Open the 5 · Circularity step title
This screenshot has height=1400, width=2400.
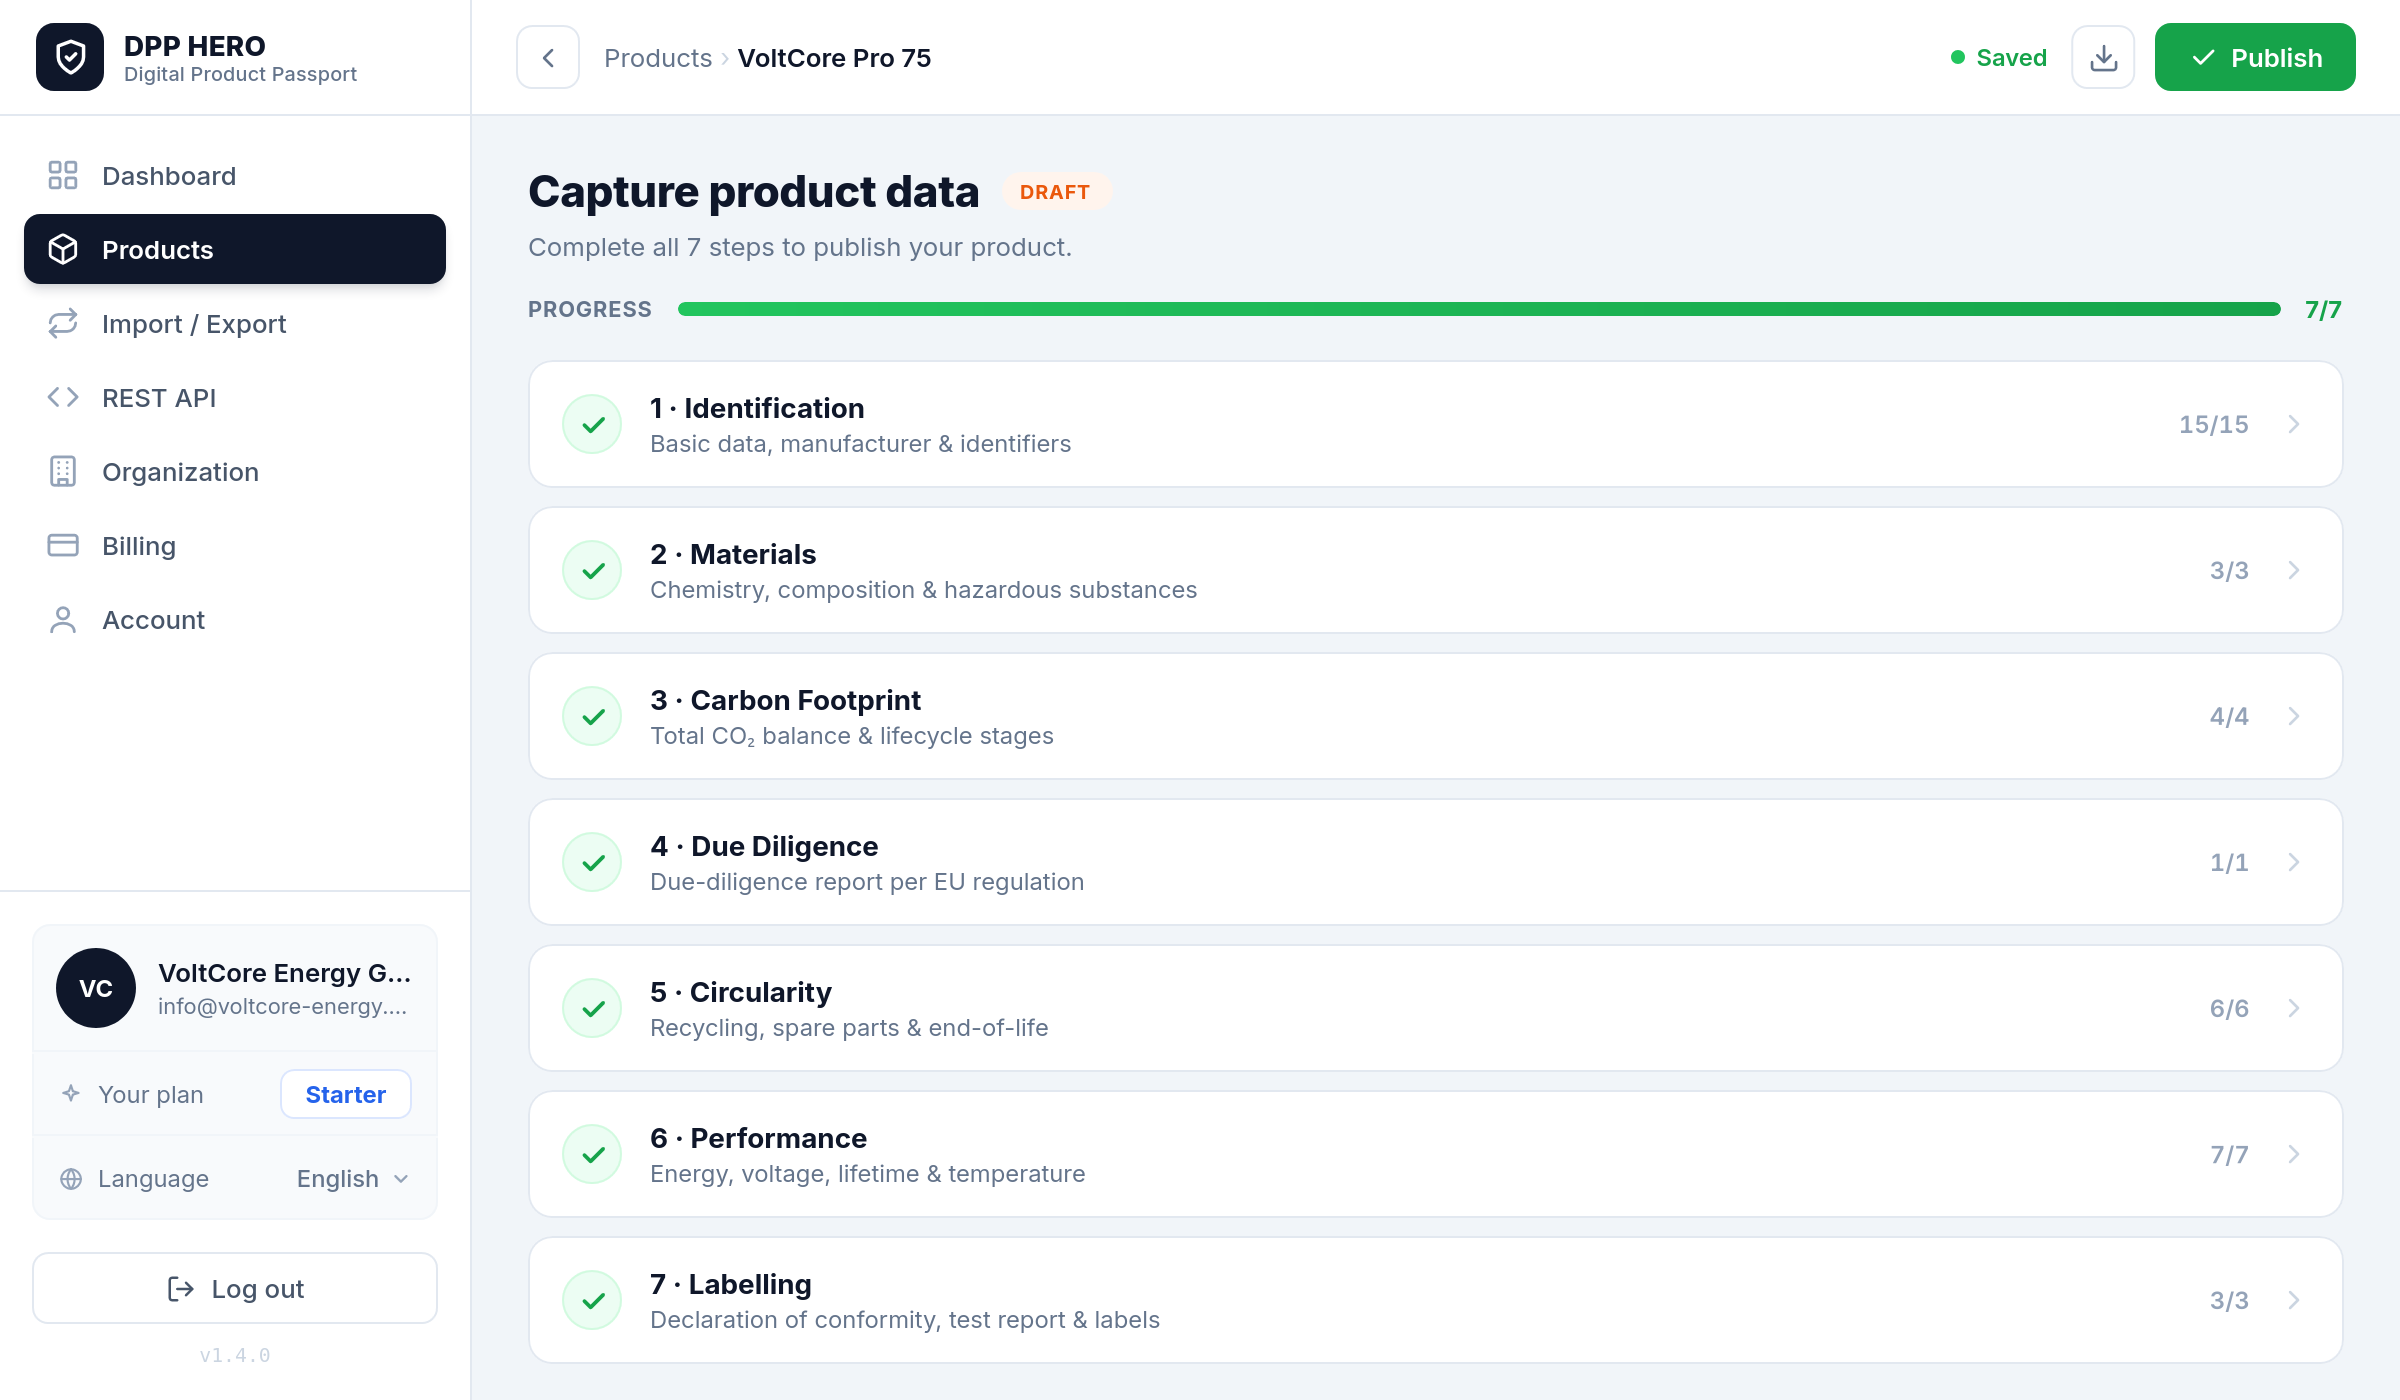click(x=741, y=992)
